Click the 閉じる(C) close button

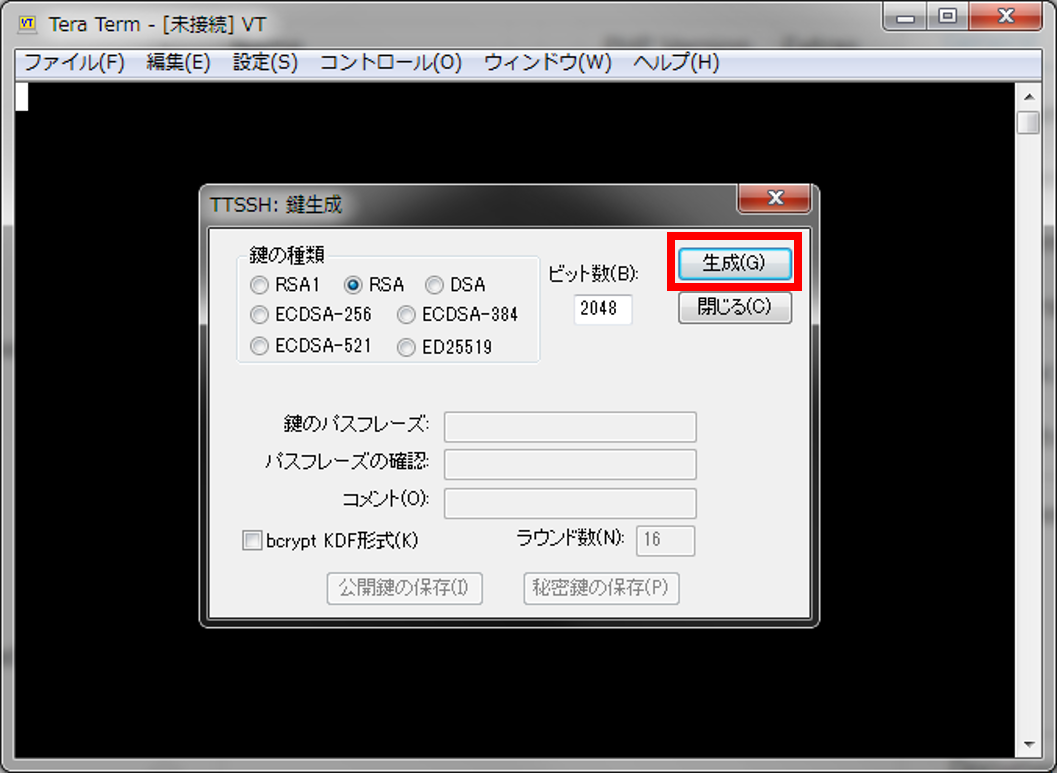pyautogui.click(x=735, y=307)
